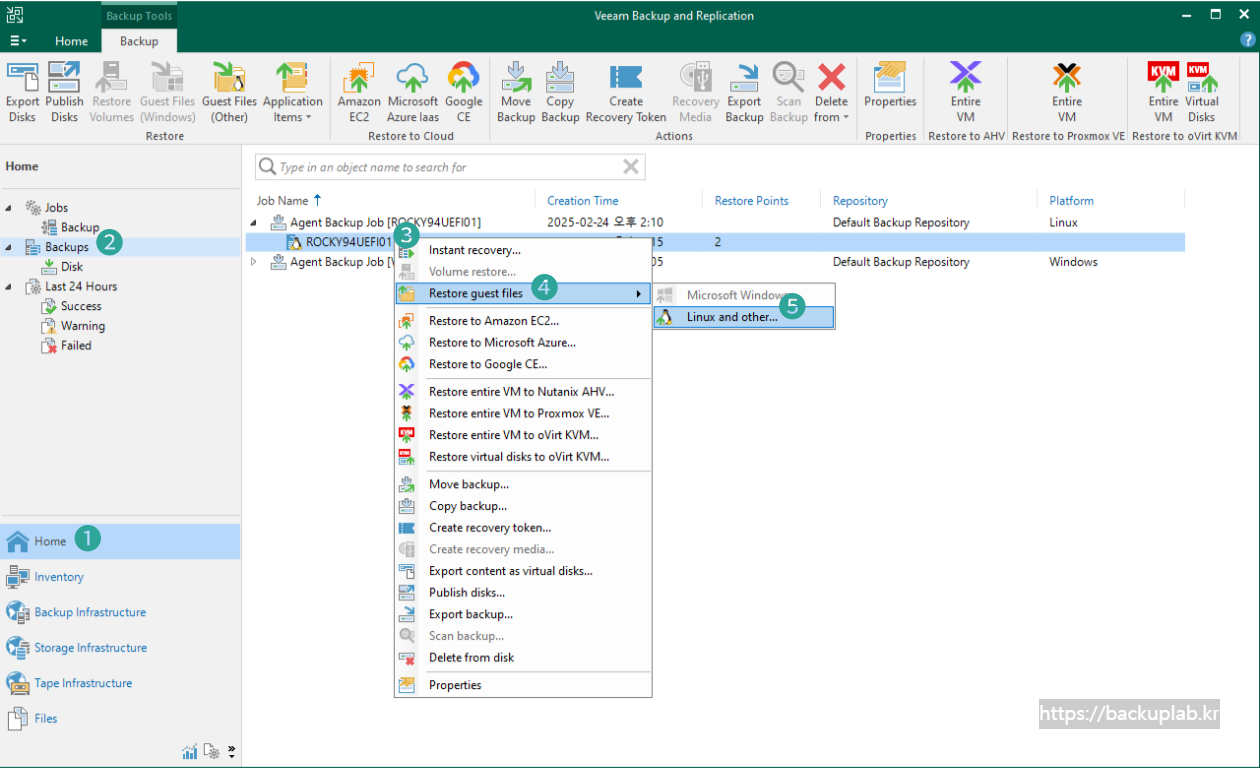The image size is (1260, 769).
Task: Clear the search field with X
Action: click(631, 167)
